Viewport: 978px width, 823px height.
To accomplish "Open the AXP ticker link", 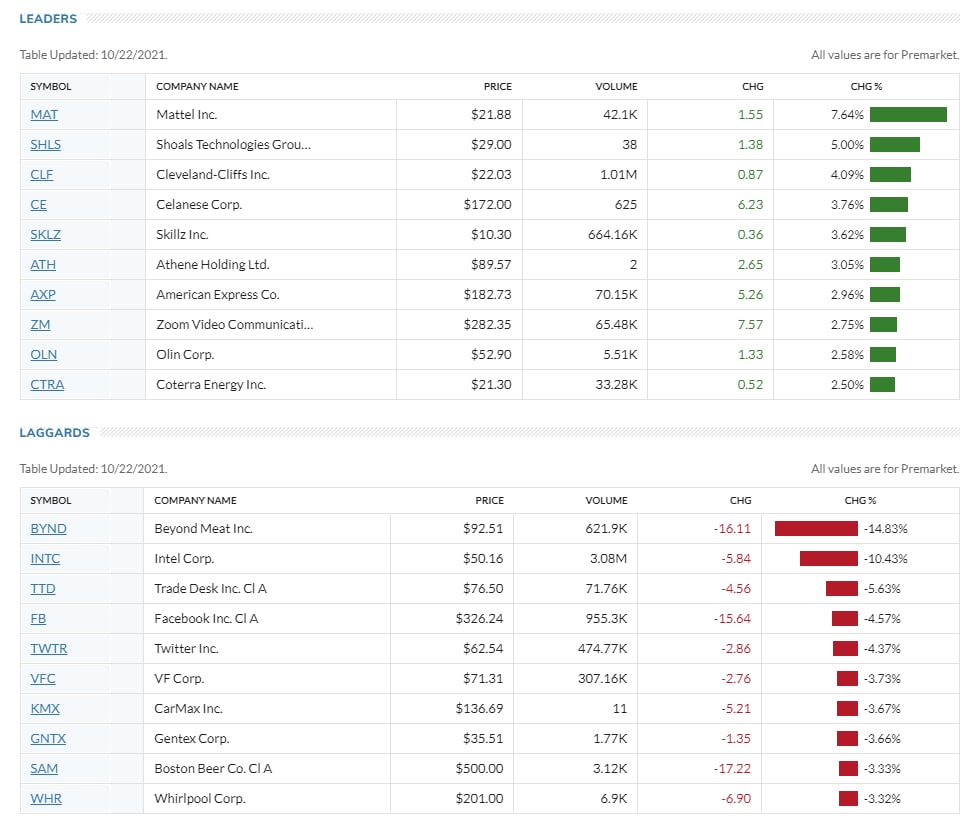I will pyautogui.click(x=43, y=295).
